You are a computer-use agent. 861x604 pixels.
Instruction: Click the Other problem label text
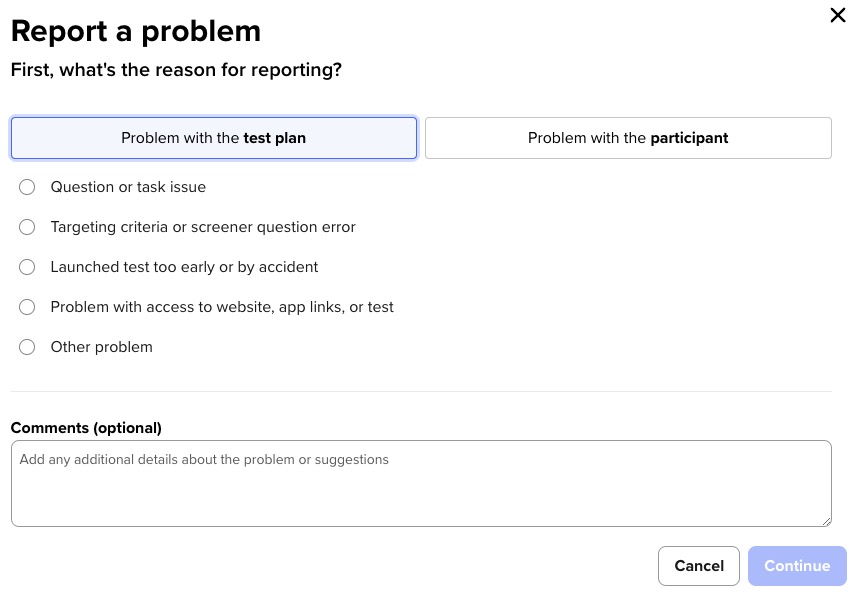(101, 347)
